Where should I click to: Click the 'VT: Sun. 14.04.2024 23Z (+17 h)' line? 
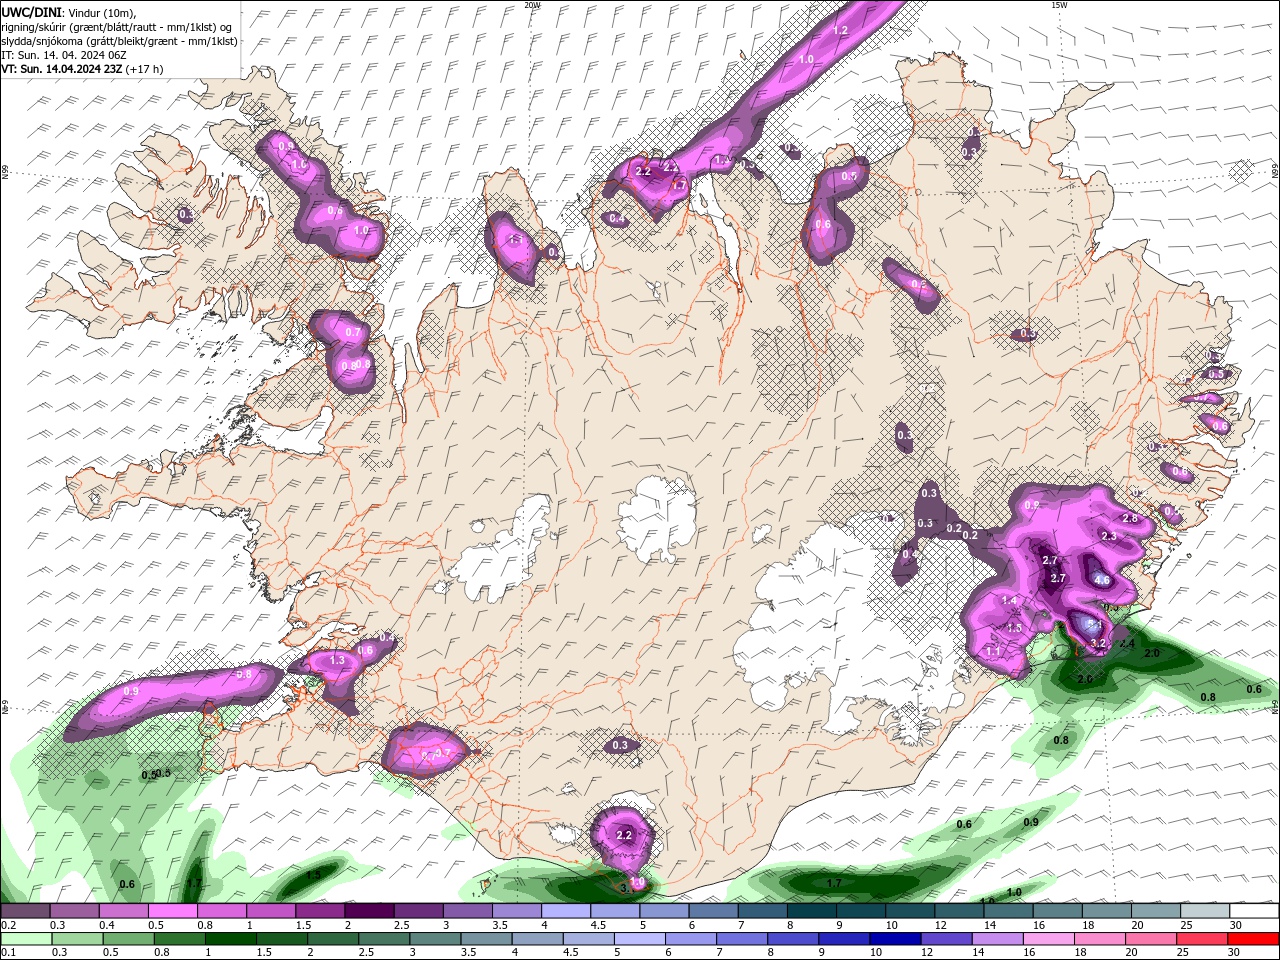point(82,69)
